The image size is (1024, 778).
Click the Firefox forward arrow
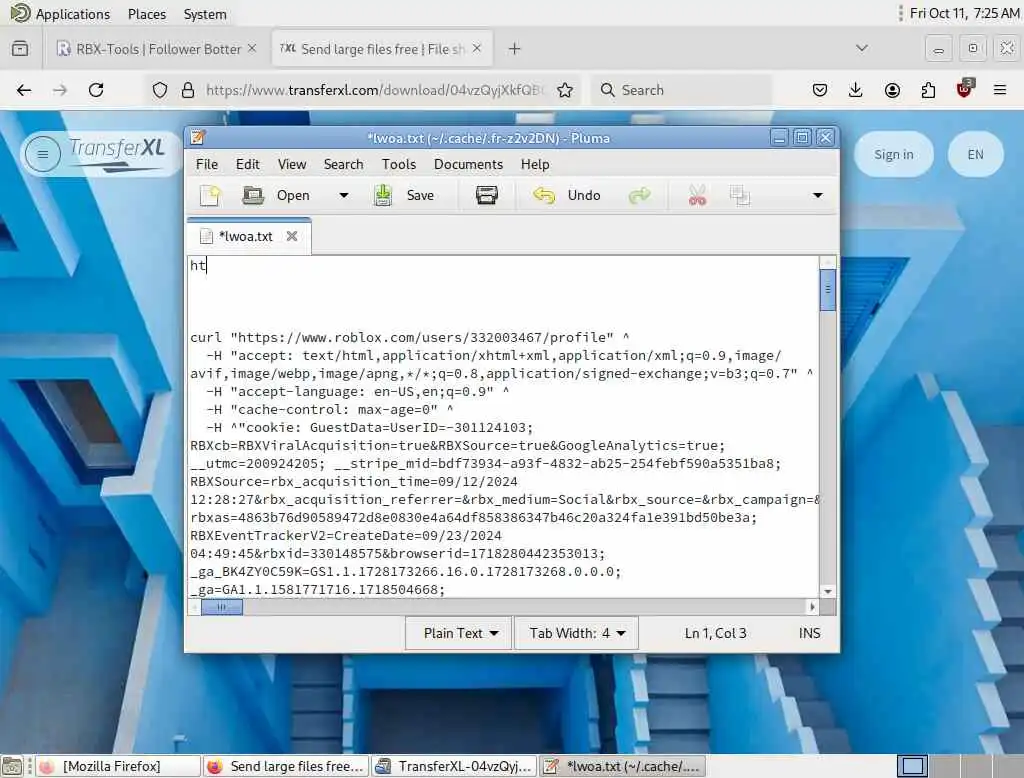coord(60,90)
